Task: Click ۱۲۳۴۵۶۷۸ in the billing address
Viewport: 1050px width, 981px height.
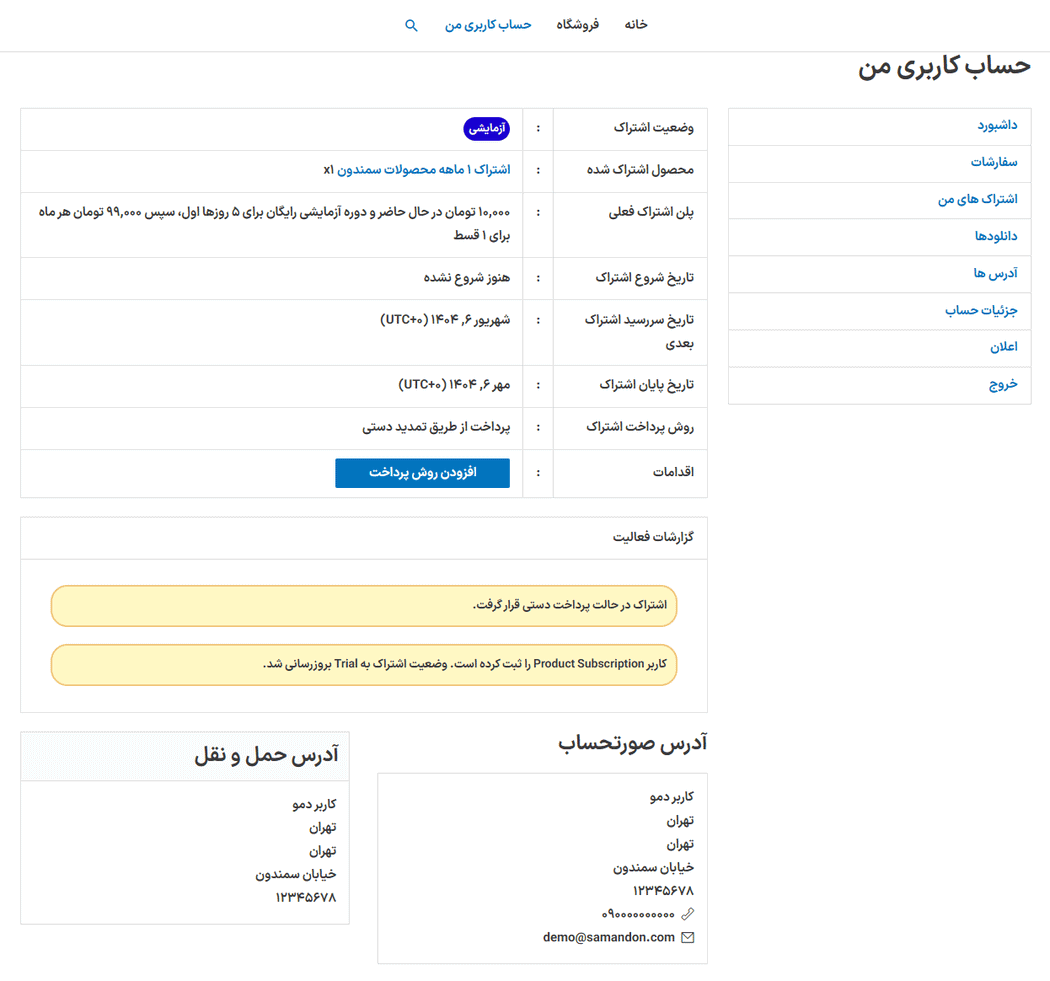Action: 664,891
